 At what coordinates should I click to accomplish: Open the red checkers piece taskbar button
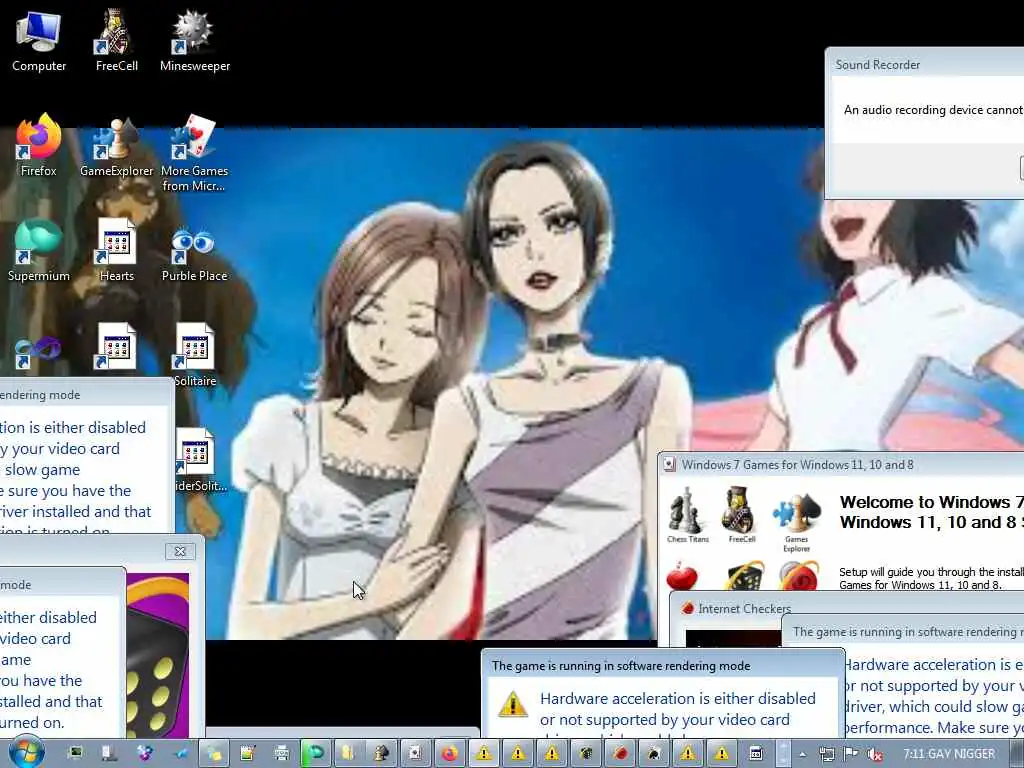pos(619,754)
